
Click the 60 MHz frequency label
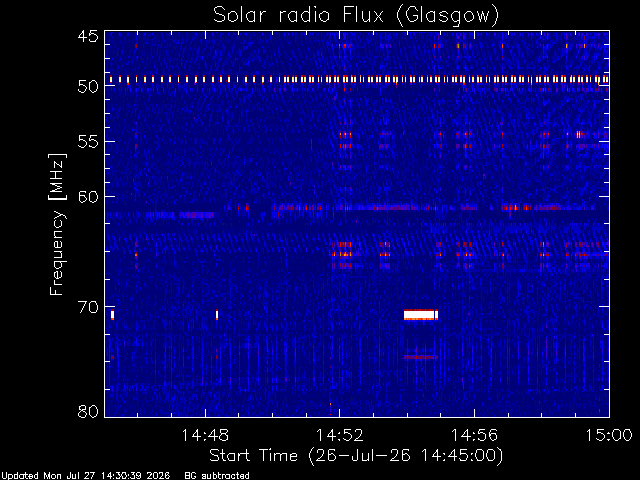point(88,197)
